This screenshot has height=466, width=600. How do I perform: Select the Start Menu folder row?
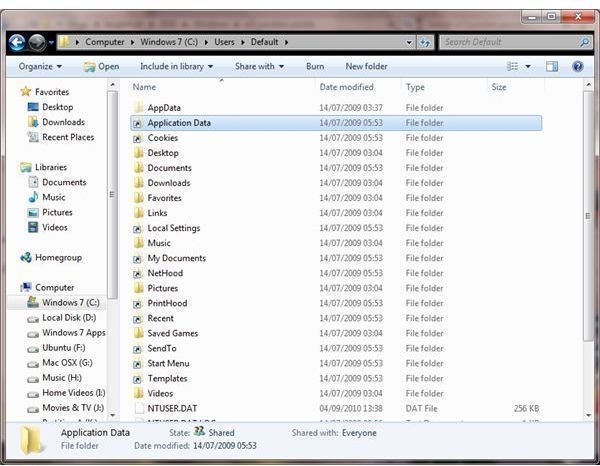coord(336,363)
